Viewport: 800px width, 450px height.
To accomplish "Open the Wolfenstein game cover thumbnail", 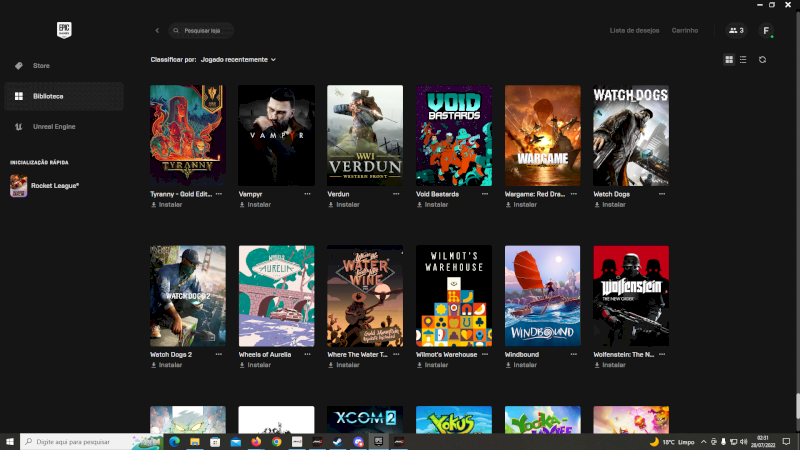I will pos(631,296).
